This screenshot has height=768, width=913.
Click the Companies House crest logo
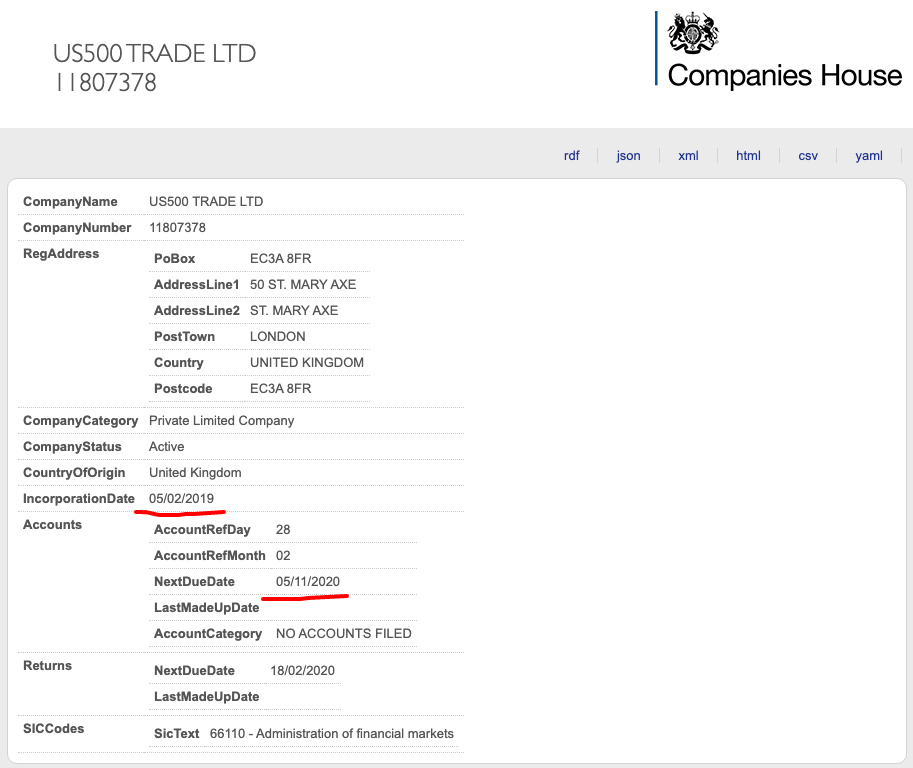click(x=693, y=33)
